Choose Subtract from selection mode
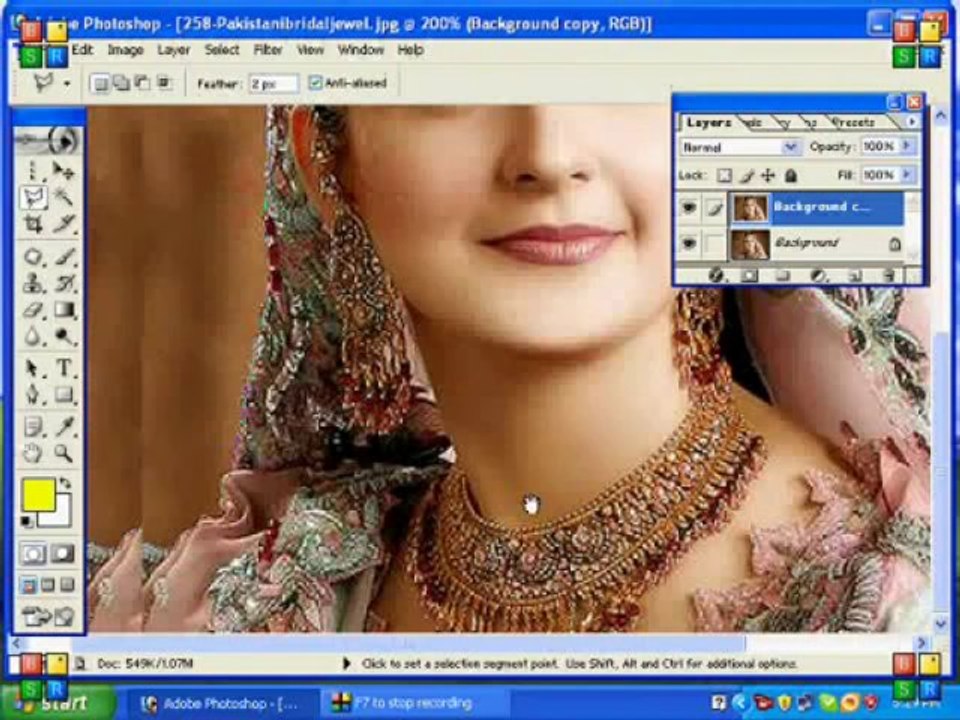The height and width of the screenshot is (720, 960). tap(142, 83)
